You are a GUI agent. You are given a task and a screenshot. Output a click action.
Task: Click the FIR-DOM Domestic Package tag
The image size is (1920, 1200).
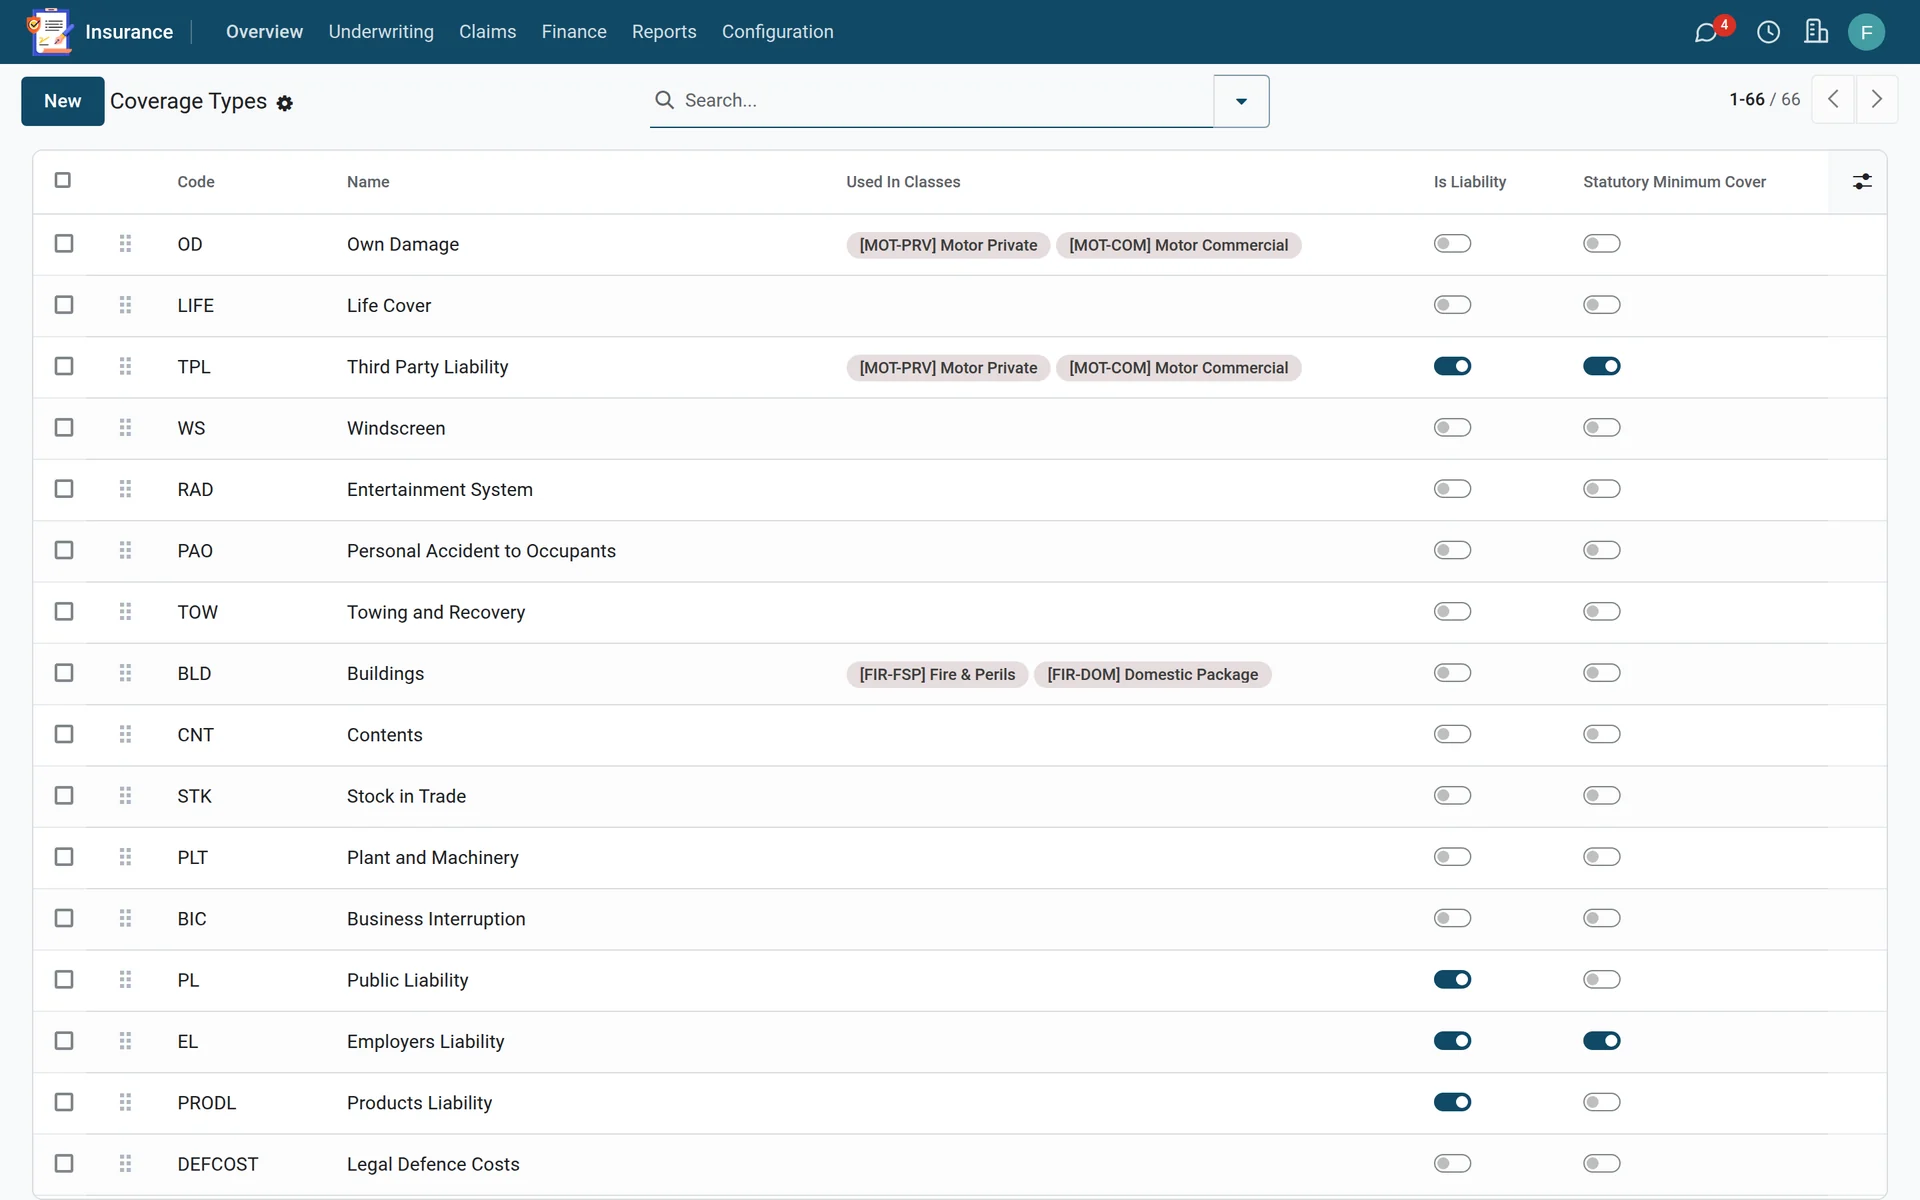coord(1152,674)
